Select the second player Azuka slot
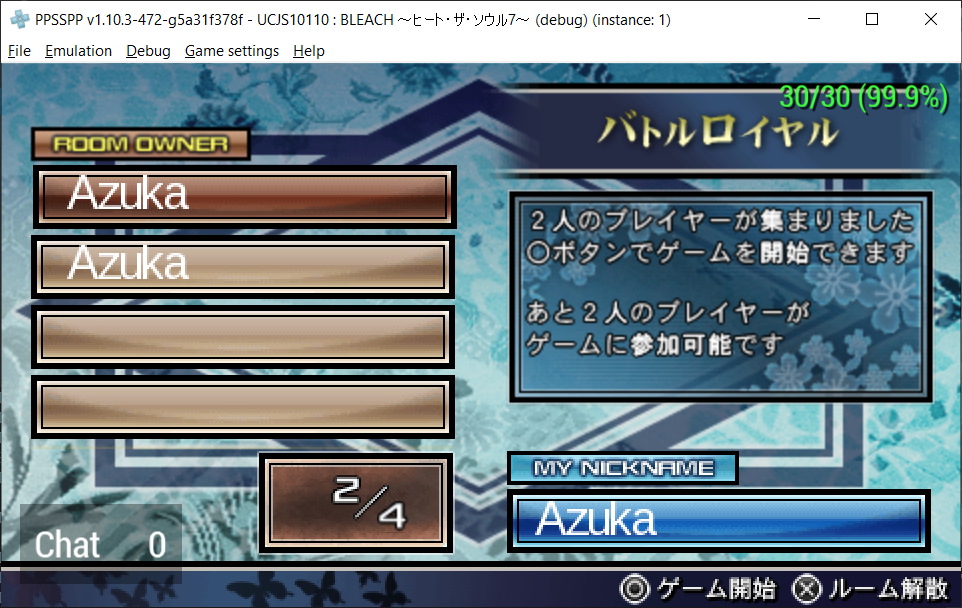Screen dimensions: 962x608 (243, 266)
